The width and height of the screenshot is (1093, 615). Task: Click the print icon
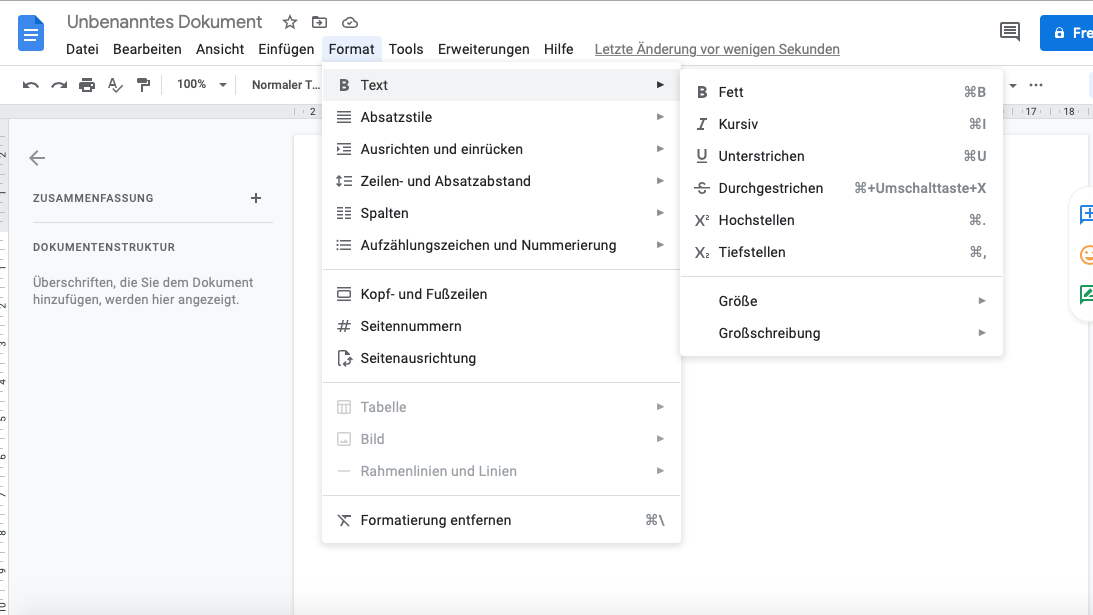click(x=87, y=85)
